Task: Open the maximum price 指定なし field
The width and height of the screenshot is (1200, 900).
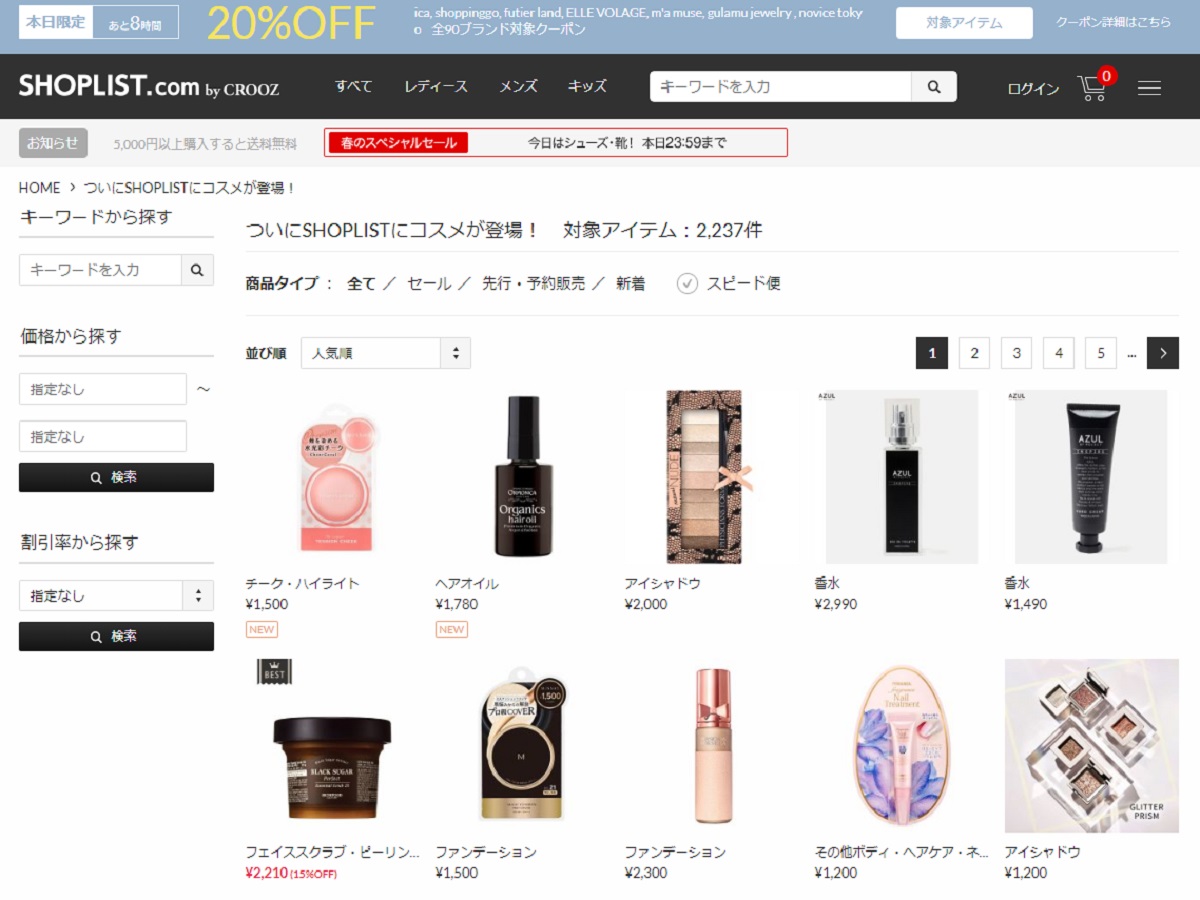Action: (103, 437)
